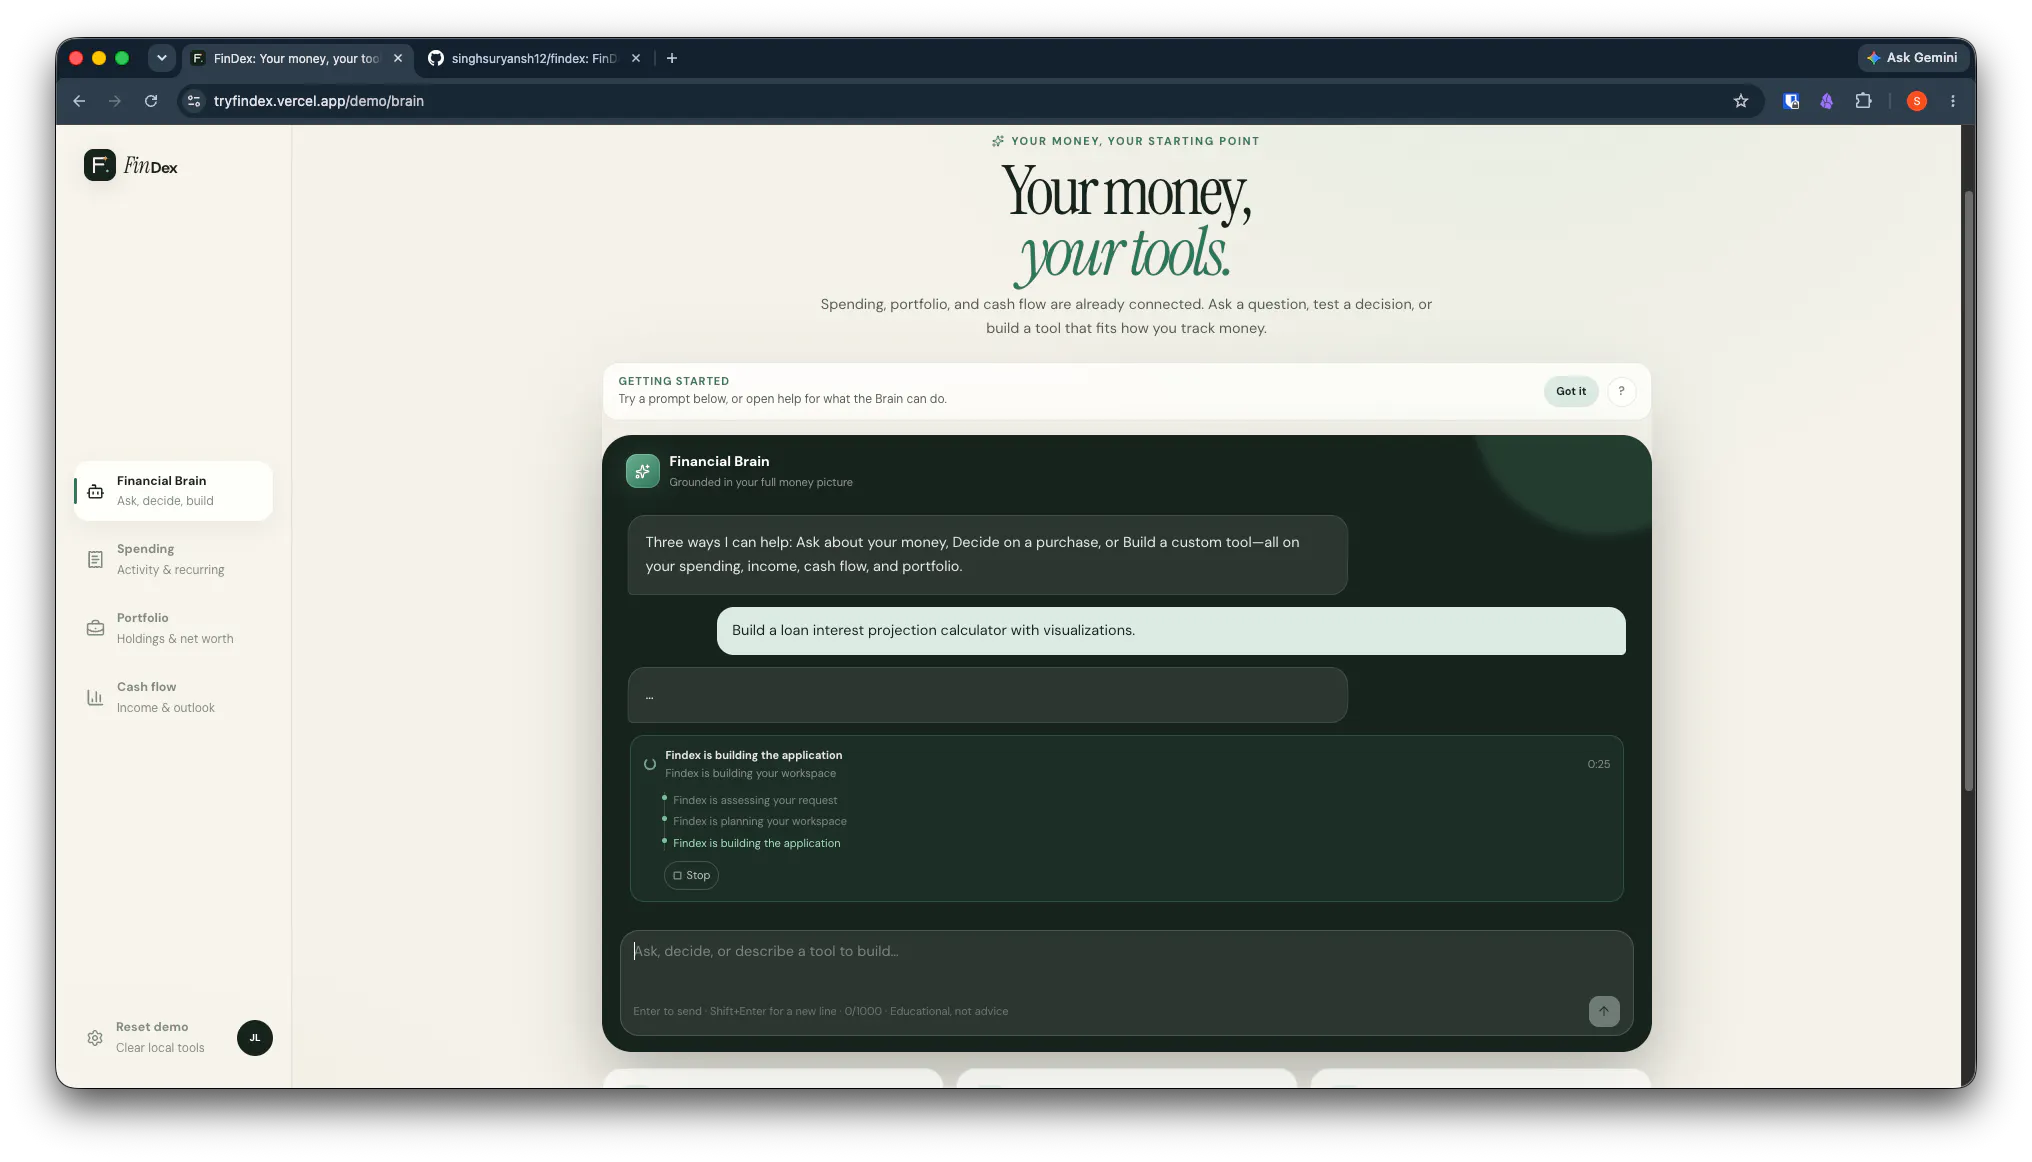Open the JL user avatar
This screenshot has height=1162, width=2032.
pyautogui.click(x=255, y=1038)
